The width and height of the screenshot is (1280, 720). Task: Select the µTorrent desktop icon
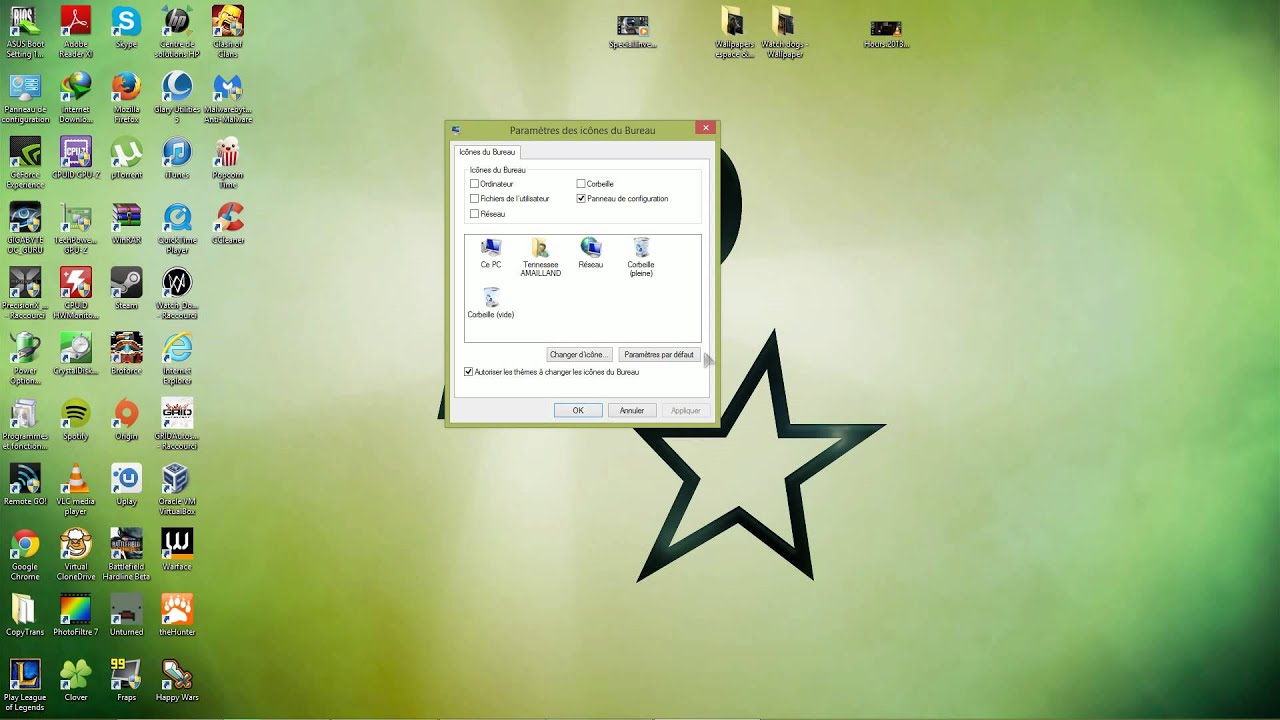tap(126, 159)
